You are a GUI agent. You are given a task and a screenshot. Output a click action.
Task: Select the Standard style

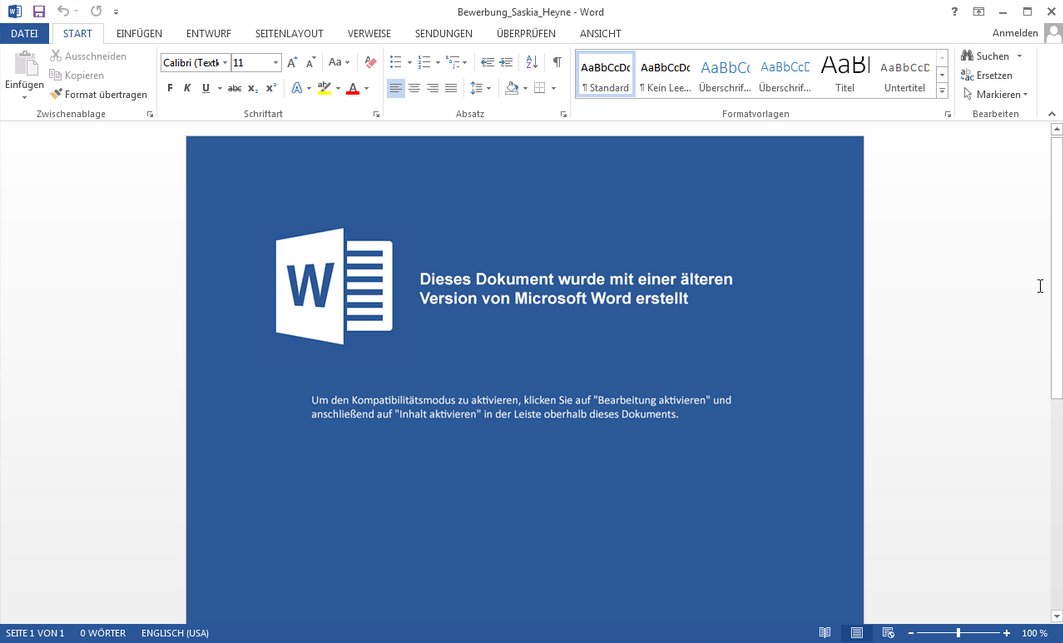(605, 74)
